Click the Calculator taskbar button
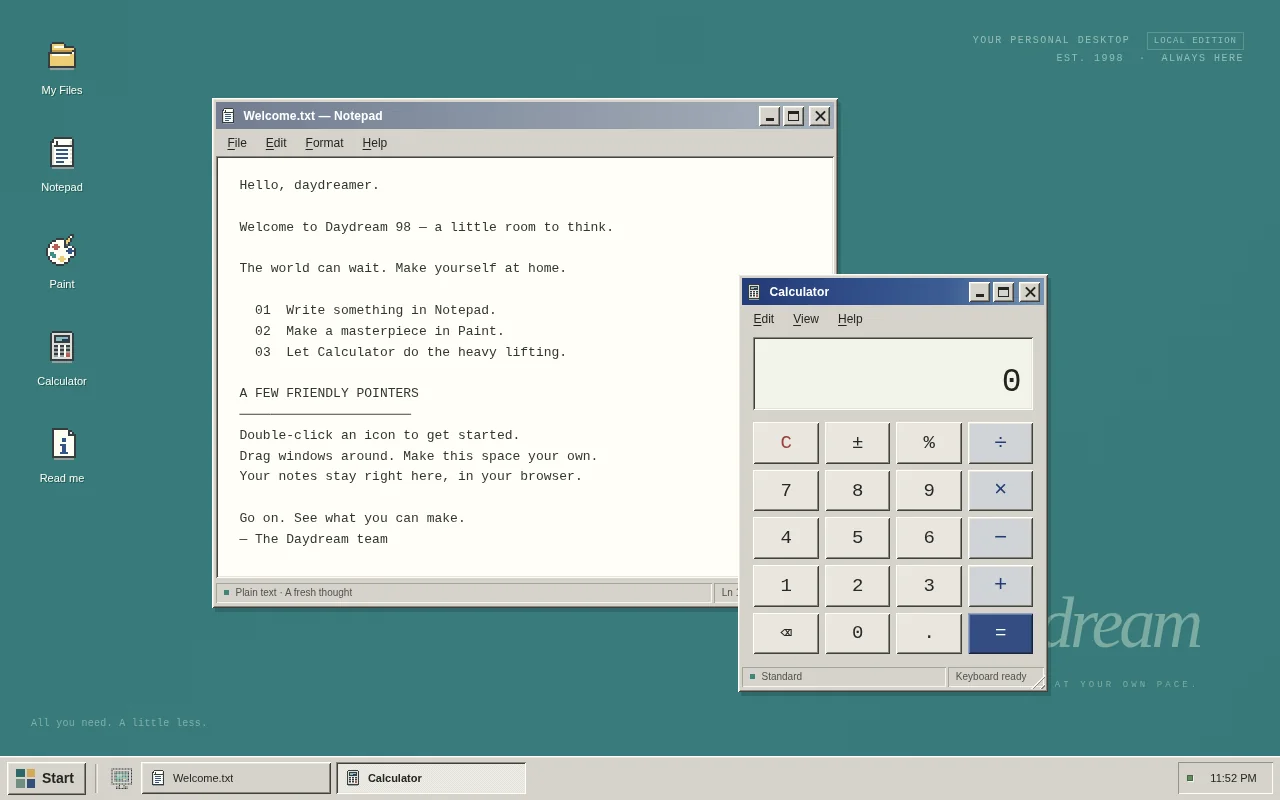1280x800 pixels. pyautogui.click(x=431, y=778)
